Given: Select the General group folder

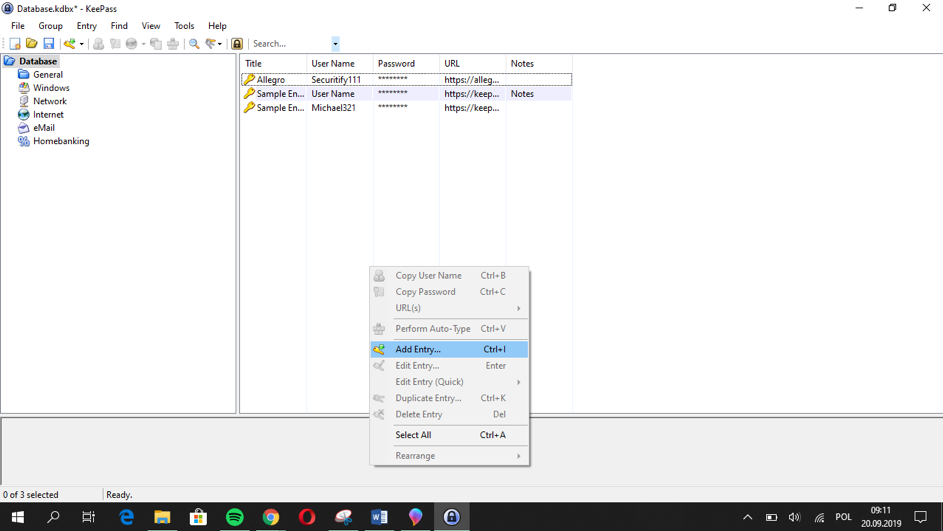Looking at the screenshot, I should [x=48, y=75].
